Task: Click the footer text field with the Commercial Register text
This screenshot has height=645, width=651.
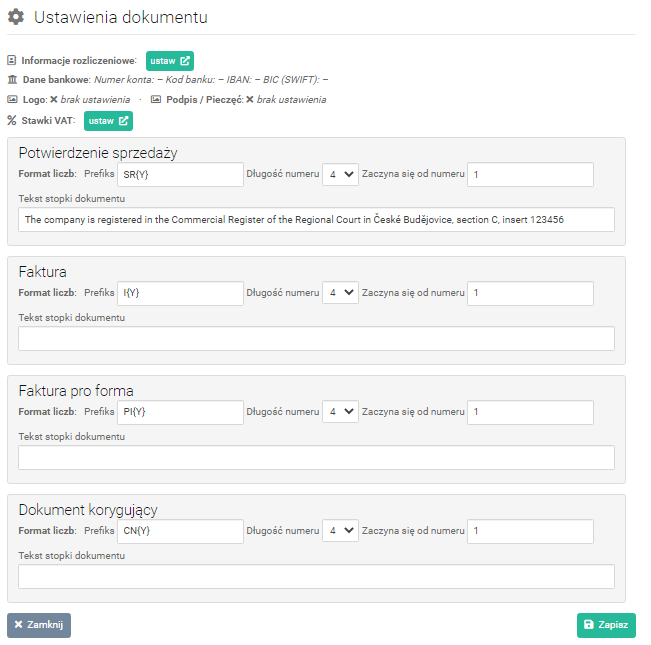Action: pyautogui.click(x=316, y=220)
